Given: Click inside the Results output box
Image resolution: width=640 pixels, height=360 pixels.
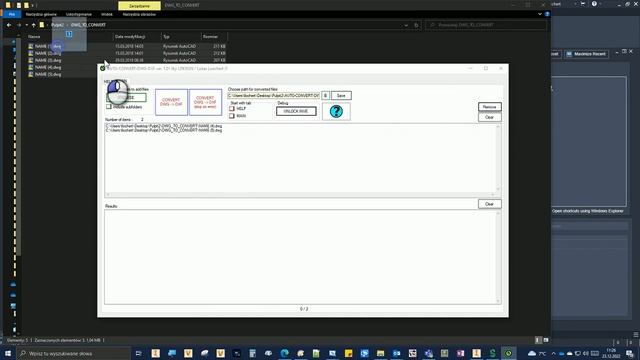Looking at the screenshot, I should coord(300,257).
